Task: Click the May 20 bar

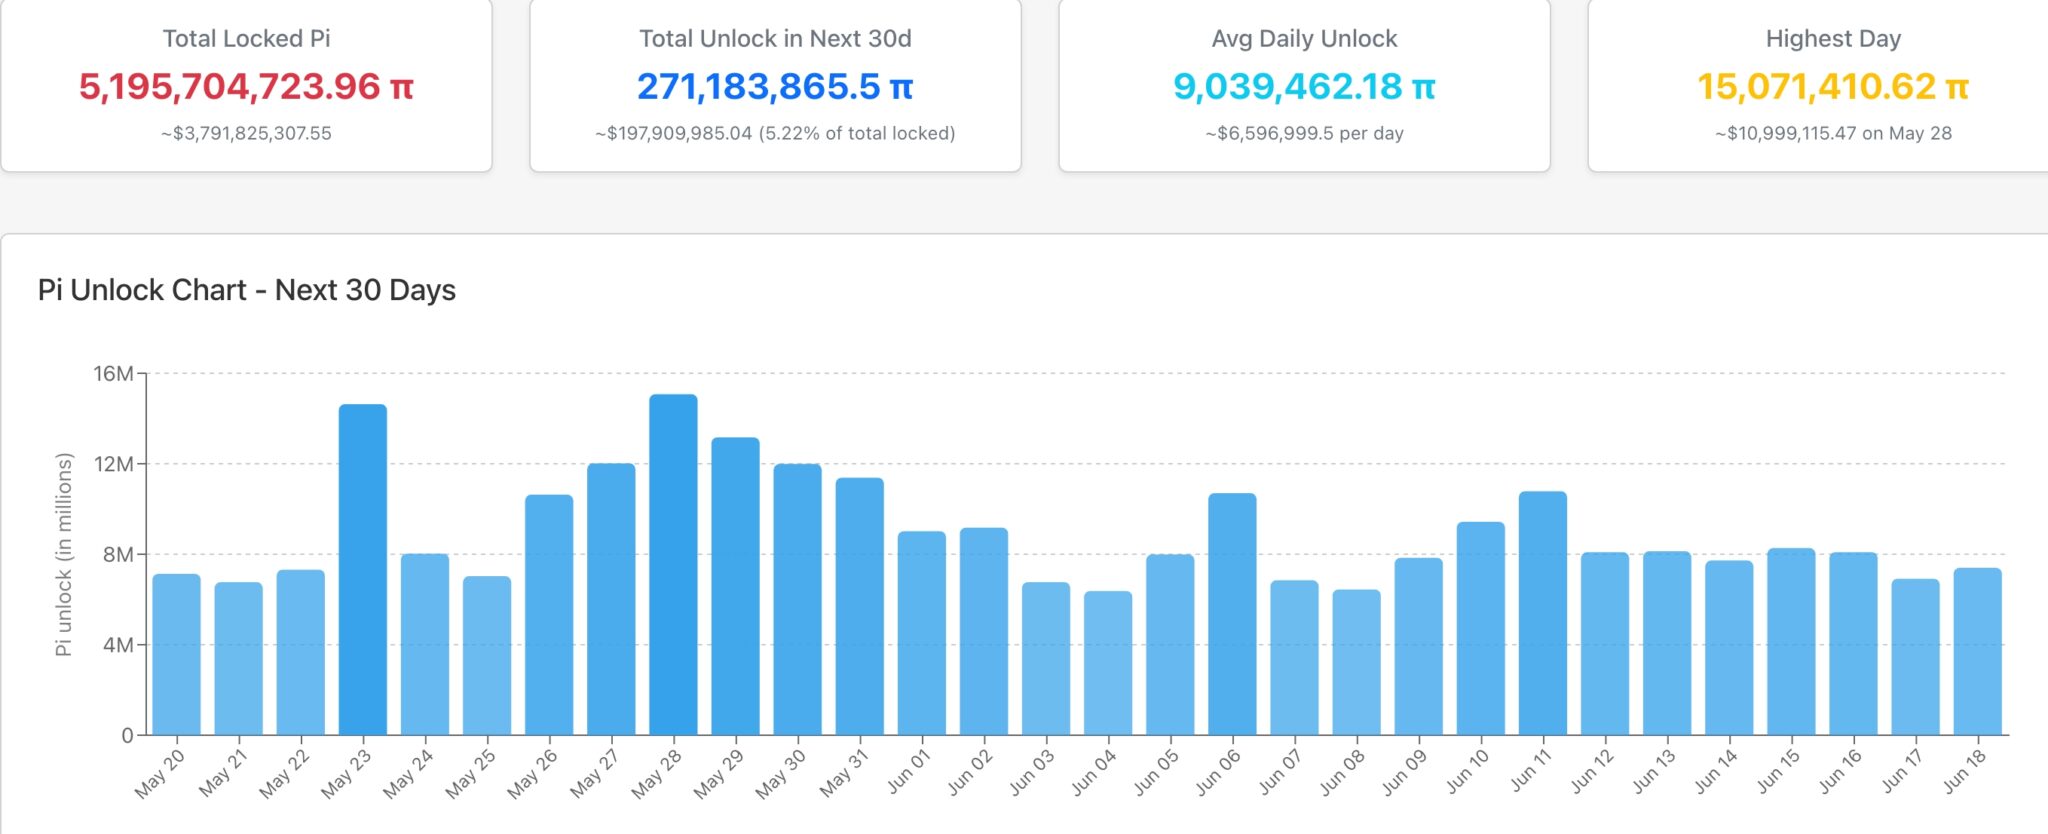Action: (177, 654)
